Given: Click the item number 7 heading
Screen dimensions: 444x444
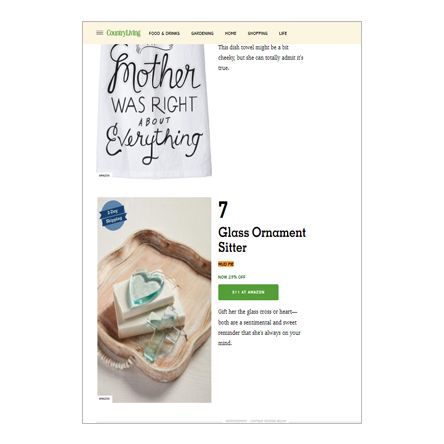Looking at the screenshot, I should click(223, 210).
